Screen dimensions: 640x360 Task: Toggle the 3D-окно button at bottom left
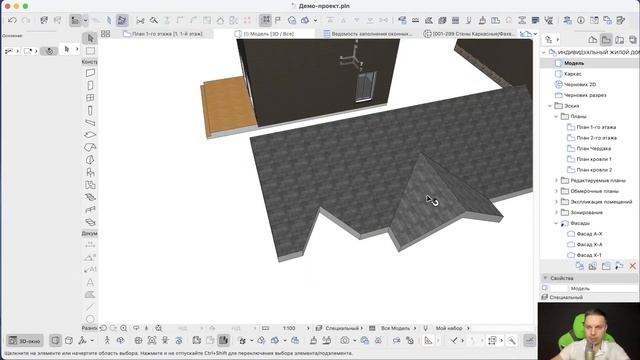pos(24,340)
